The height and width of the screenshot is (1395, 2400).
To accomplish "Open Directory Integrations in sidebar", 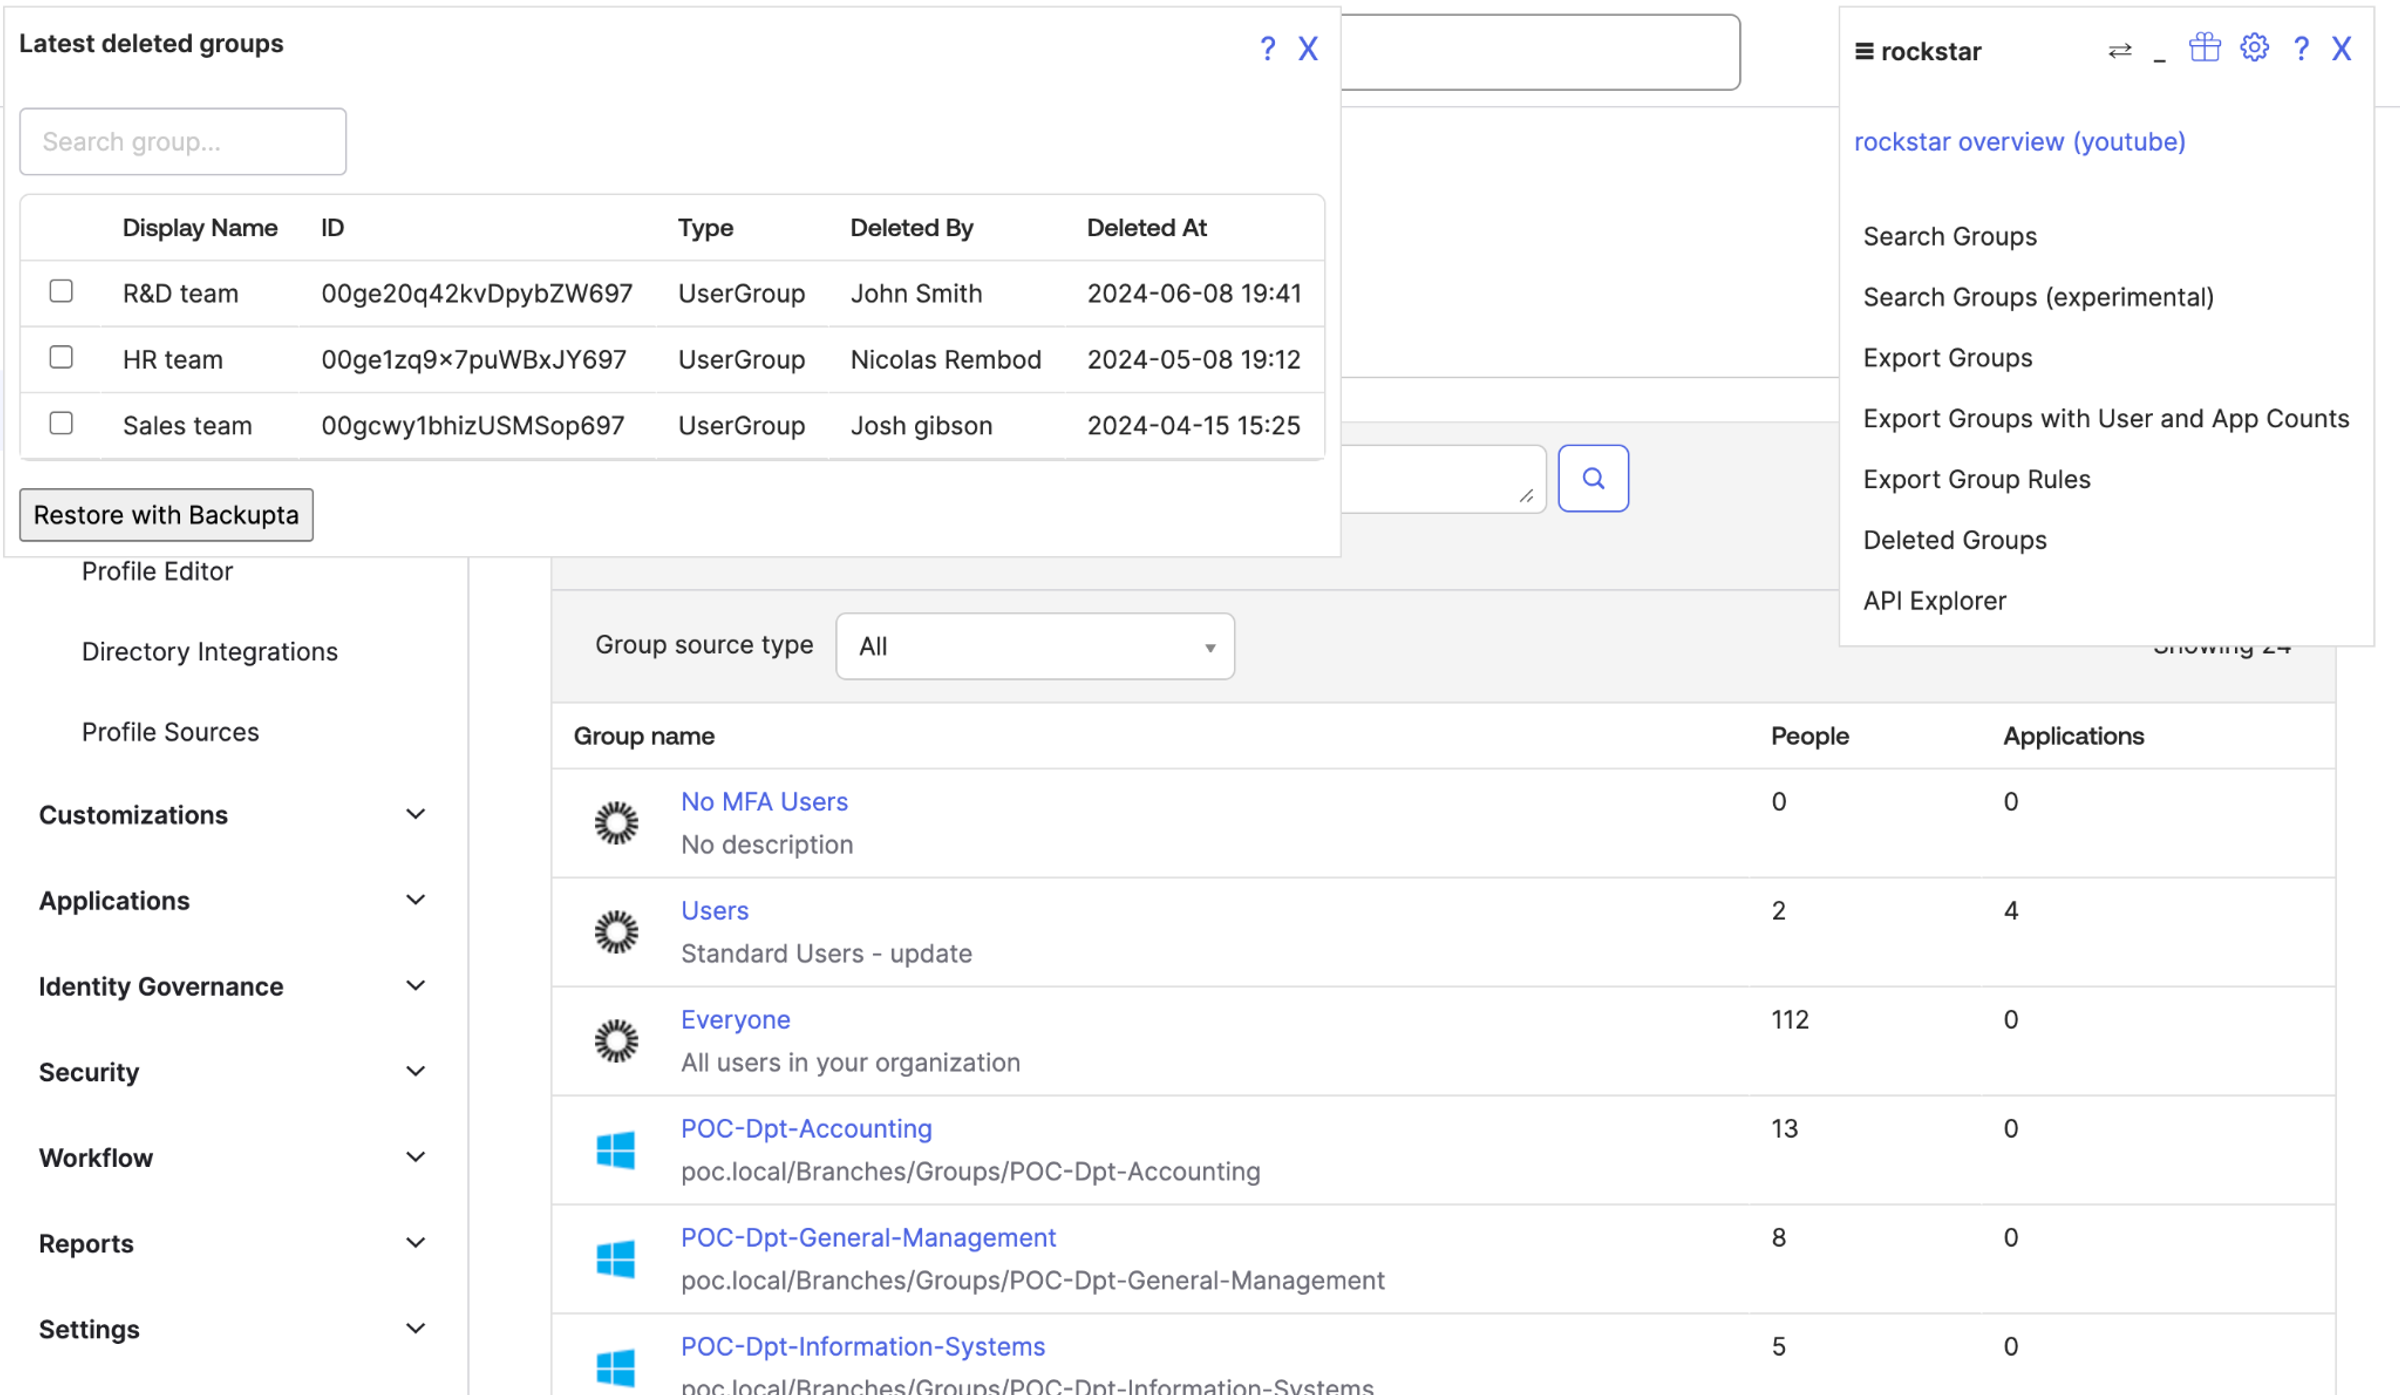I will [209, 652].
